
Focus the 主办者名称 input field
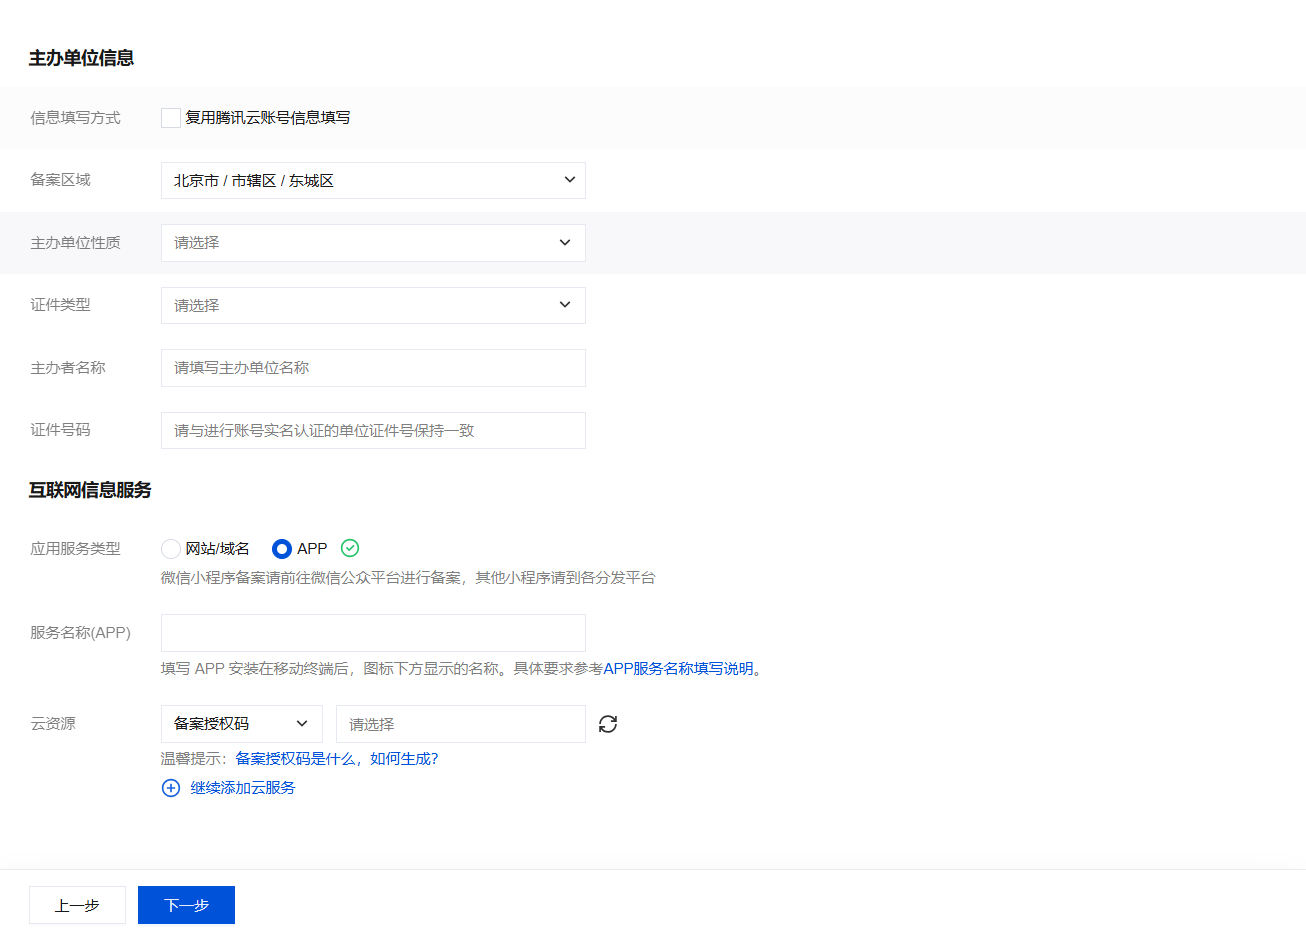tap(373, 368)
